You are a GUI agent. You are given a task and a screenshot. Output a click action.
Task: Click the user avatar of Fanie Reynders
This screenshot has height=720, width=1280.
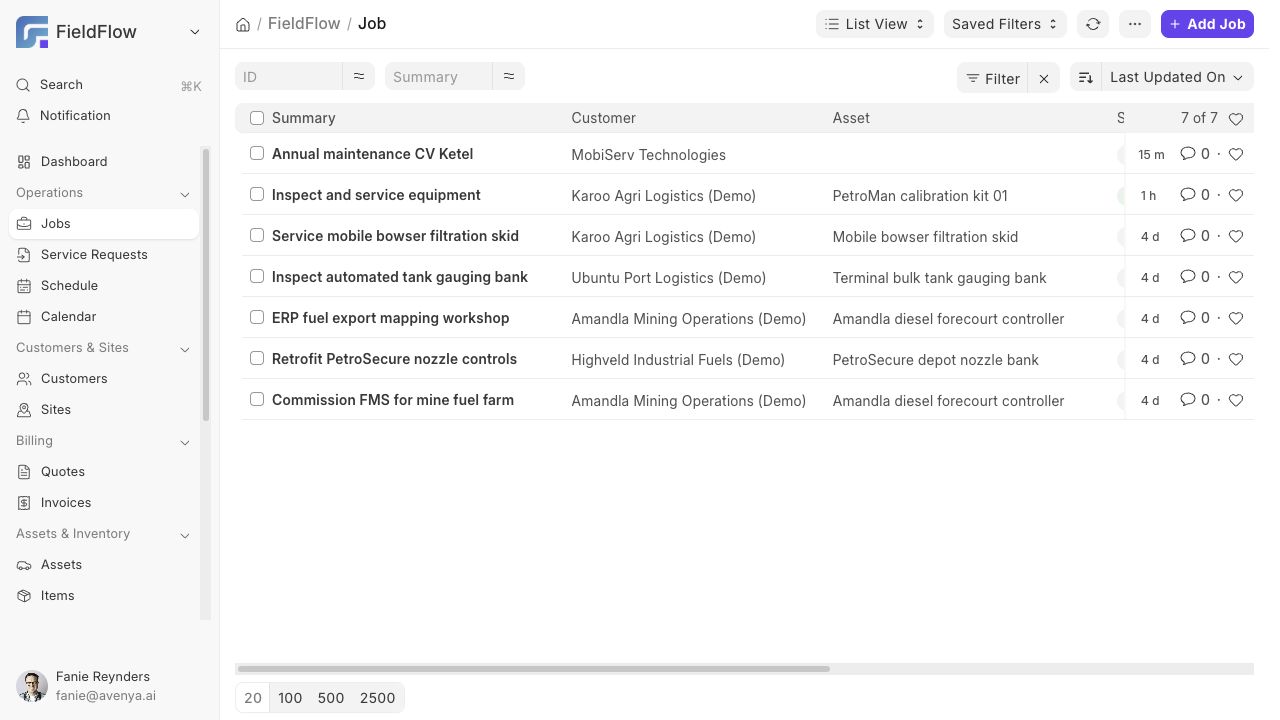32,686
